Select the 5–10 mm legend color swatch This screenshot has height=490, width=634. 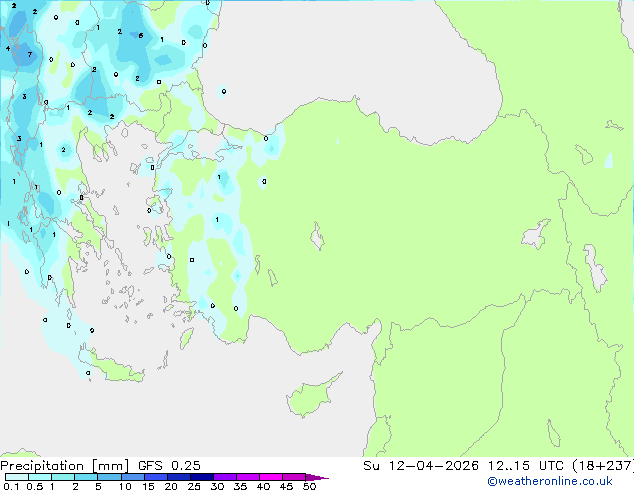point(109,477)
